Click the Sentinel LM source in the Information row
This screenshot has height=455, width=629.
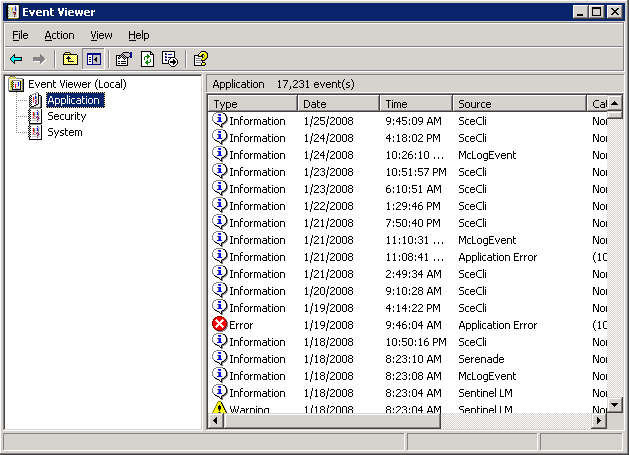click(485, 393)
